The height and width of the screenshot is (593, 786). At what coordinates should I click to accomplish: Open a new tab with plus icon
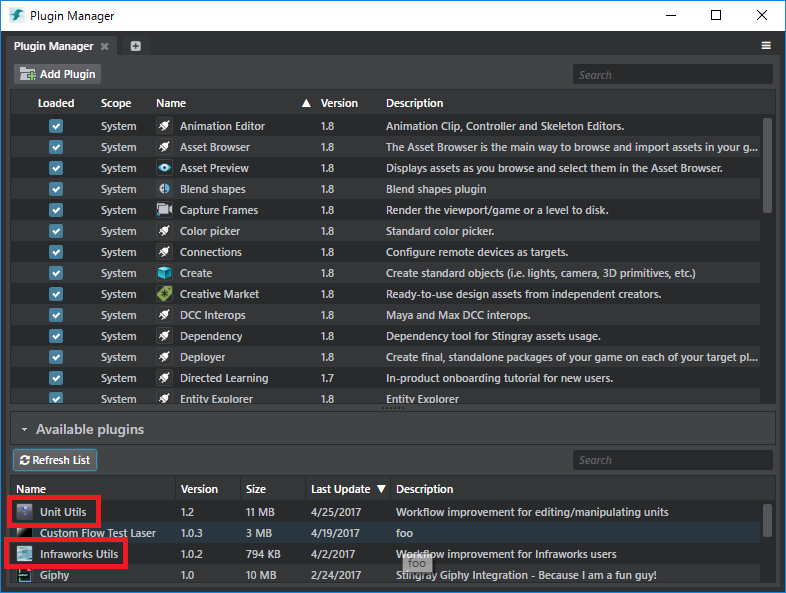(135, 46)
